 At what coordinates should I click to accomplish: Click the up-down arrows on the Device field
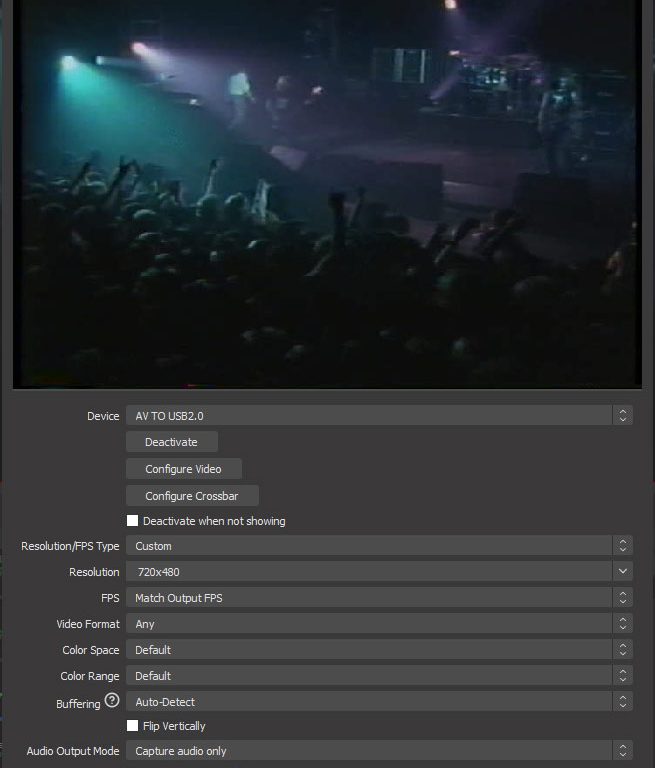[x=623, y=415]
